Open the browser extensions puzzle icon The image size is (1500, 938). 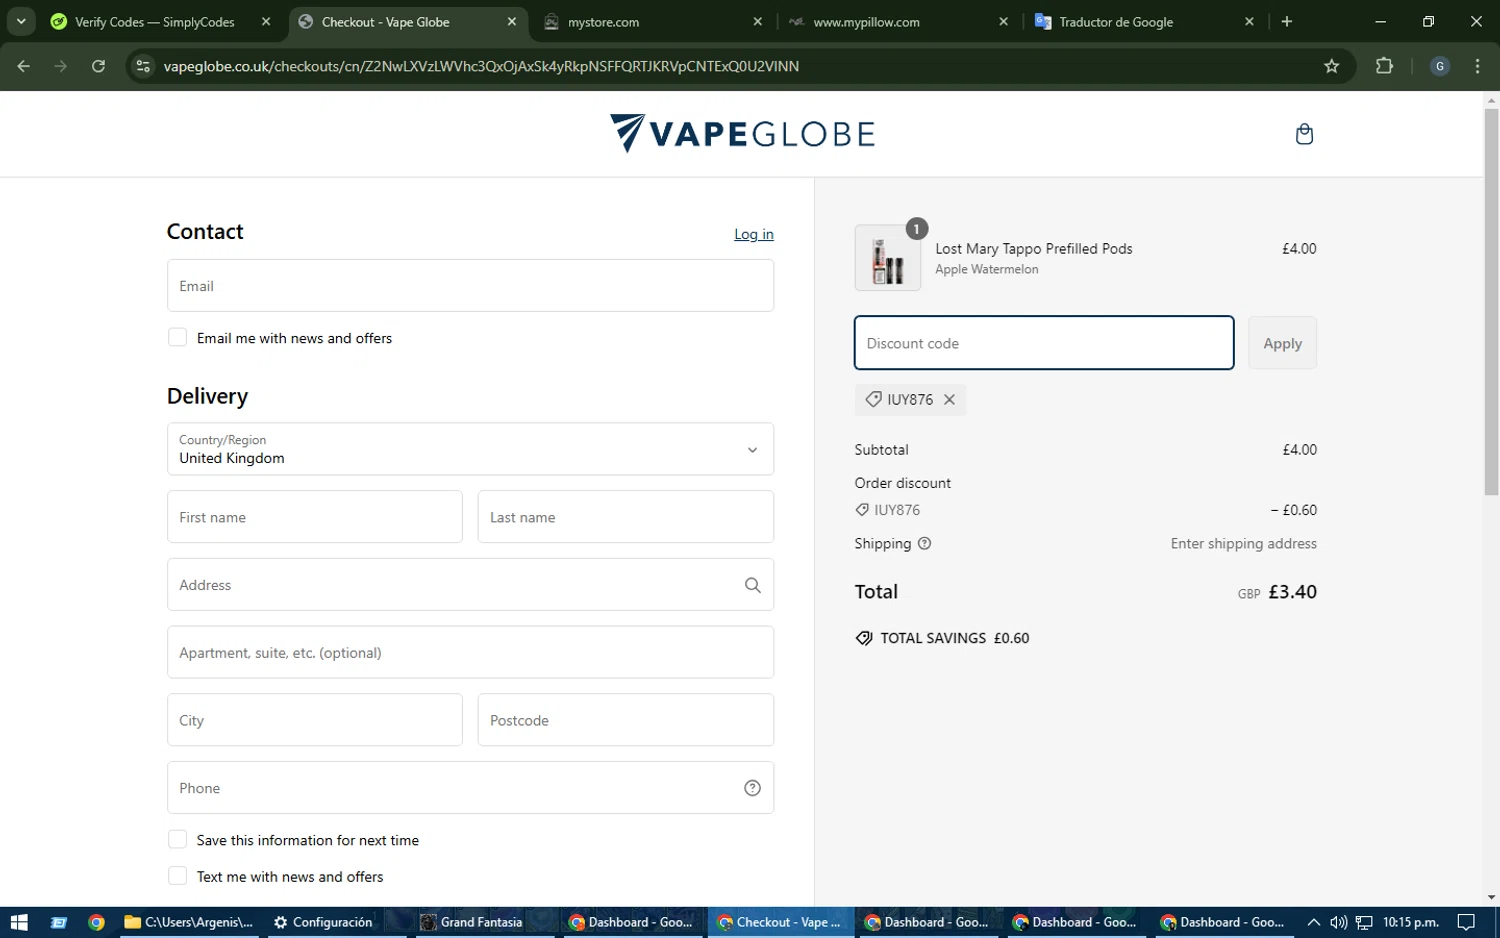pyautogui.click(x=1384, y=66)
